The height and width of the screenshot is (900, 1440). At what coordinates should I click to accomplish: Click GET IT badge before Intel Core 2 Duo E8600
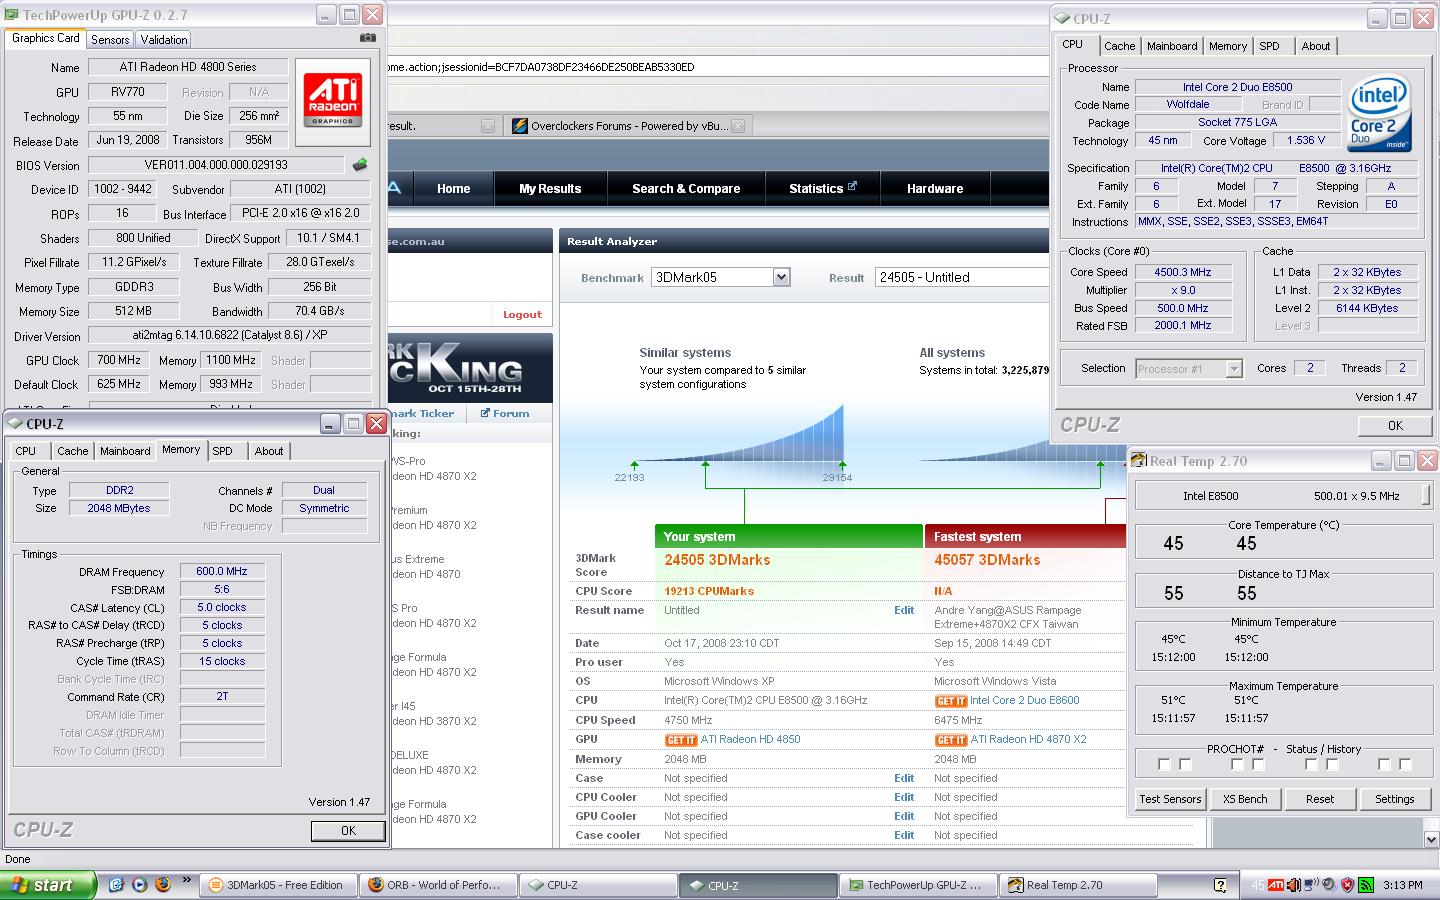(951, 701)
